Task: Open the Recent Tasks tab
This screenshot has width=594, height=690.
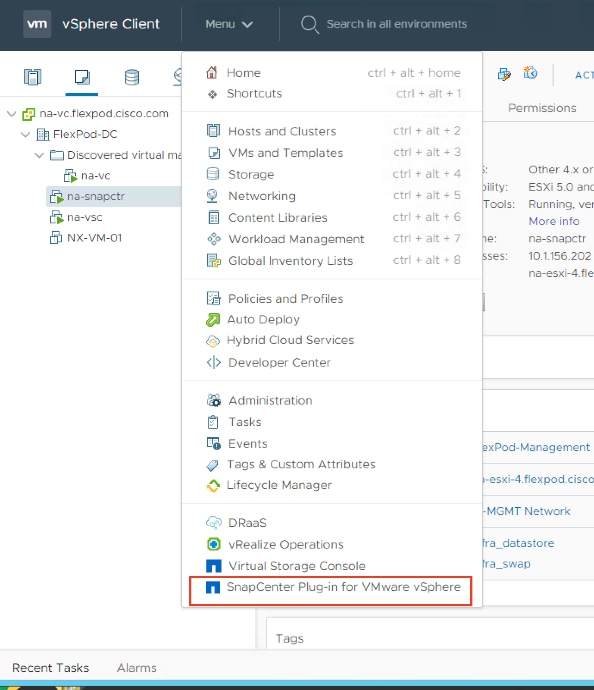Action: 51,668
